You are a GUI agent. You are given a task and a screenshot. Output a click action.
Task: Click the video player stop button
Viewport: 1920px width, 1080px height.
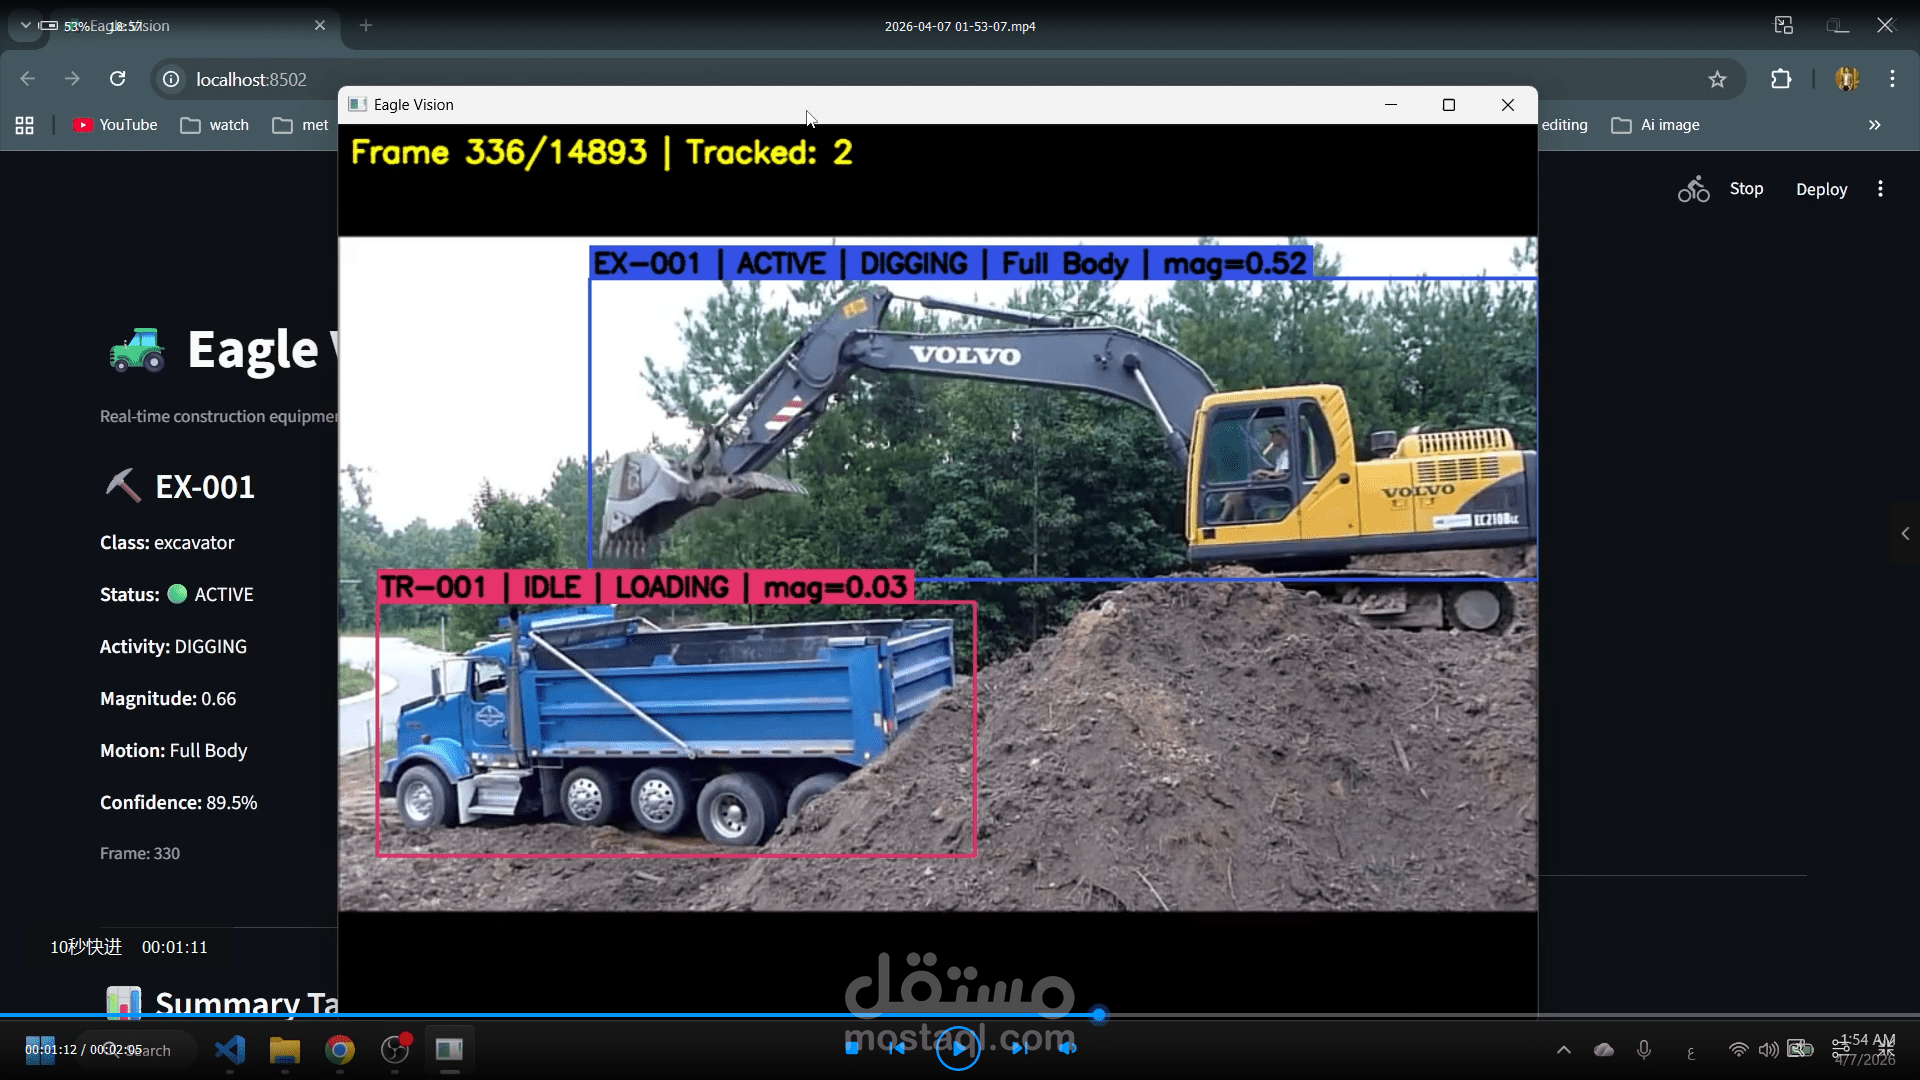(x=852, y=1048)
